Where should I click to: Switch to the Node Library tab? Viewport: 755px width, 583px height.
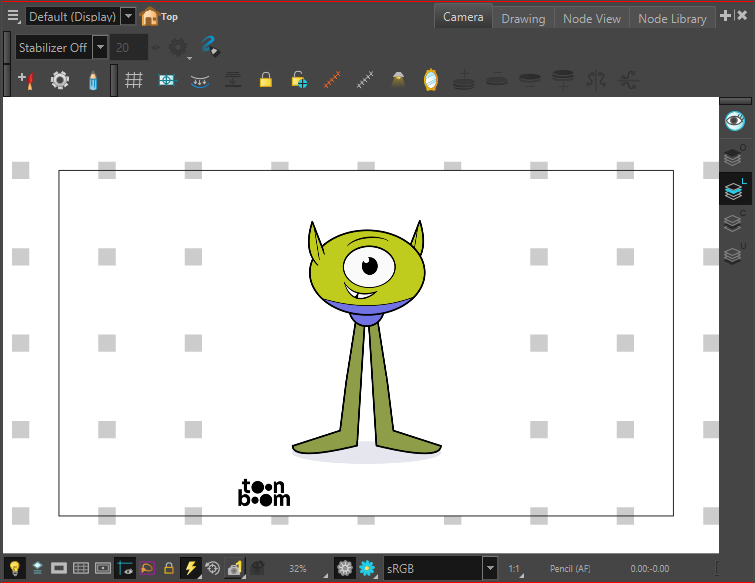tap(672, 18)
